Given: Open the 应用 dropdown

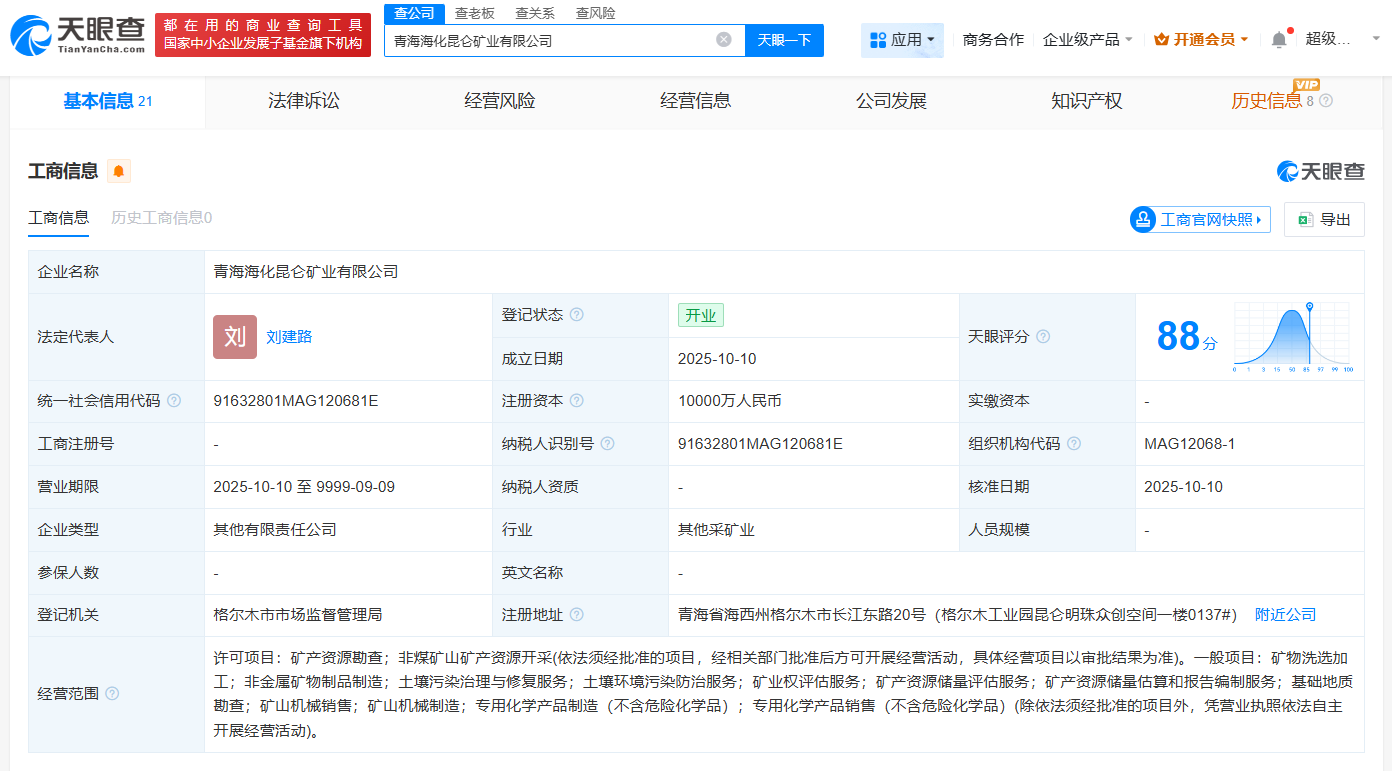Looking at the screenshot, I should [x=901, y=39].
